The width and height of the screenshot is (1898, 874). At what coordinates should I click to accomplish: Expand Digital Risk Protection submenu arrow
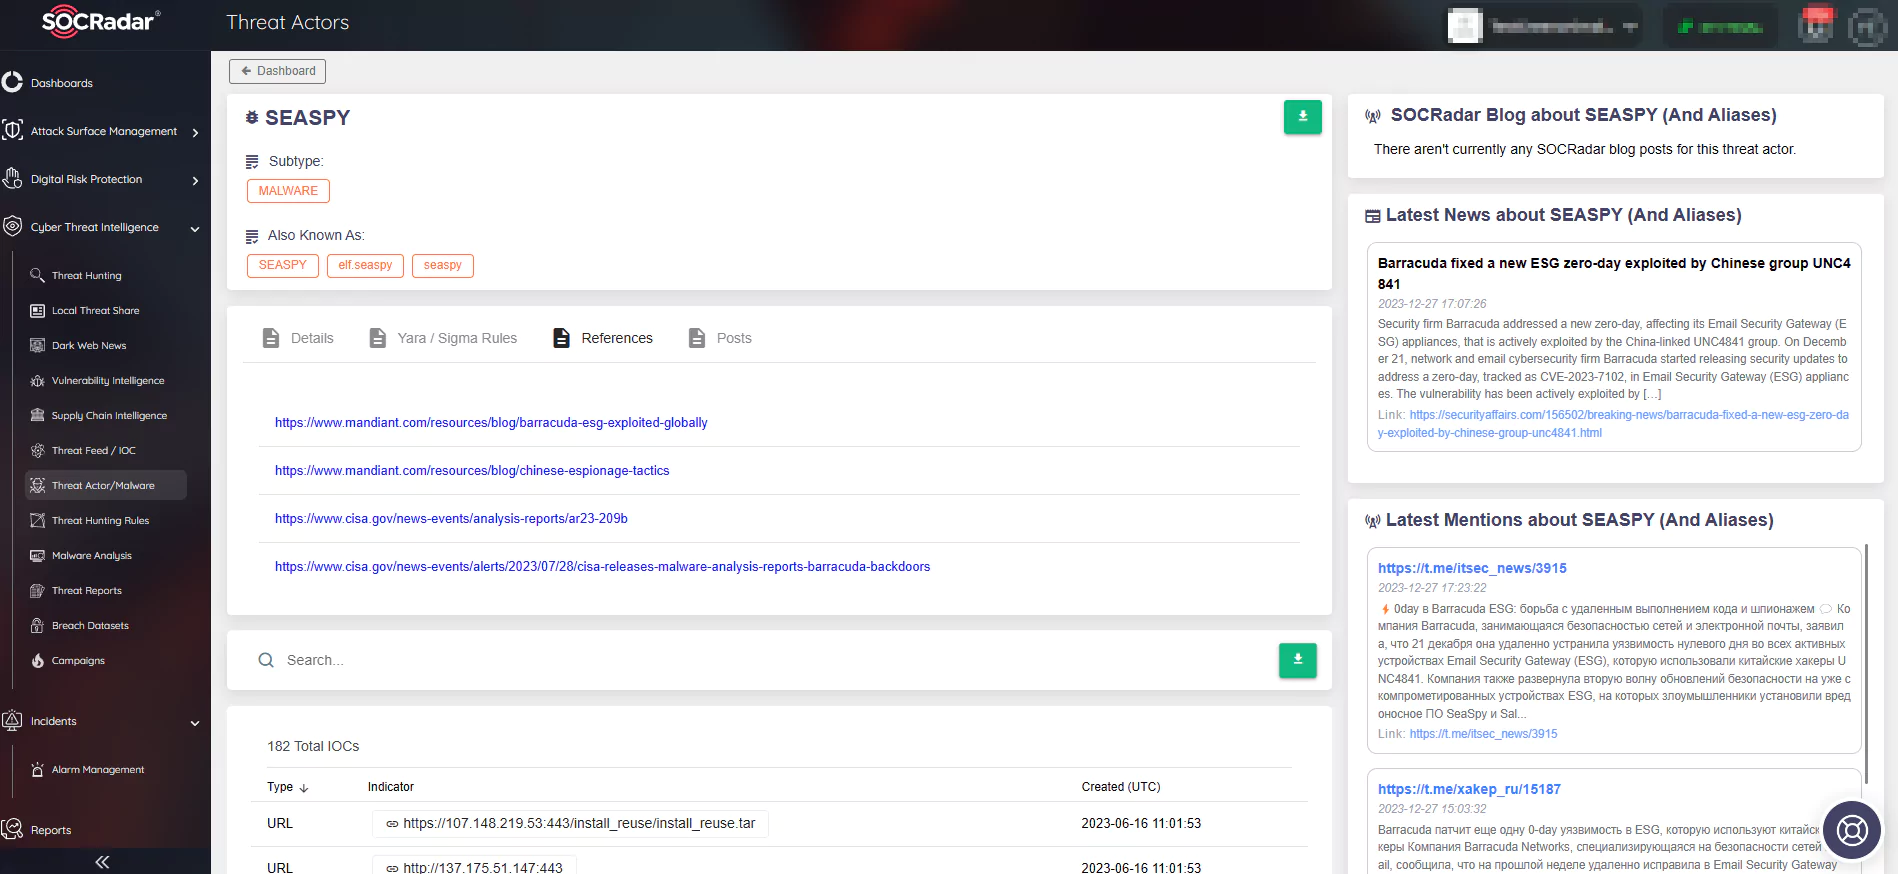(x=195, y=181)
